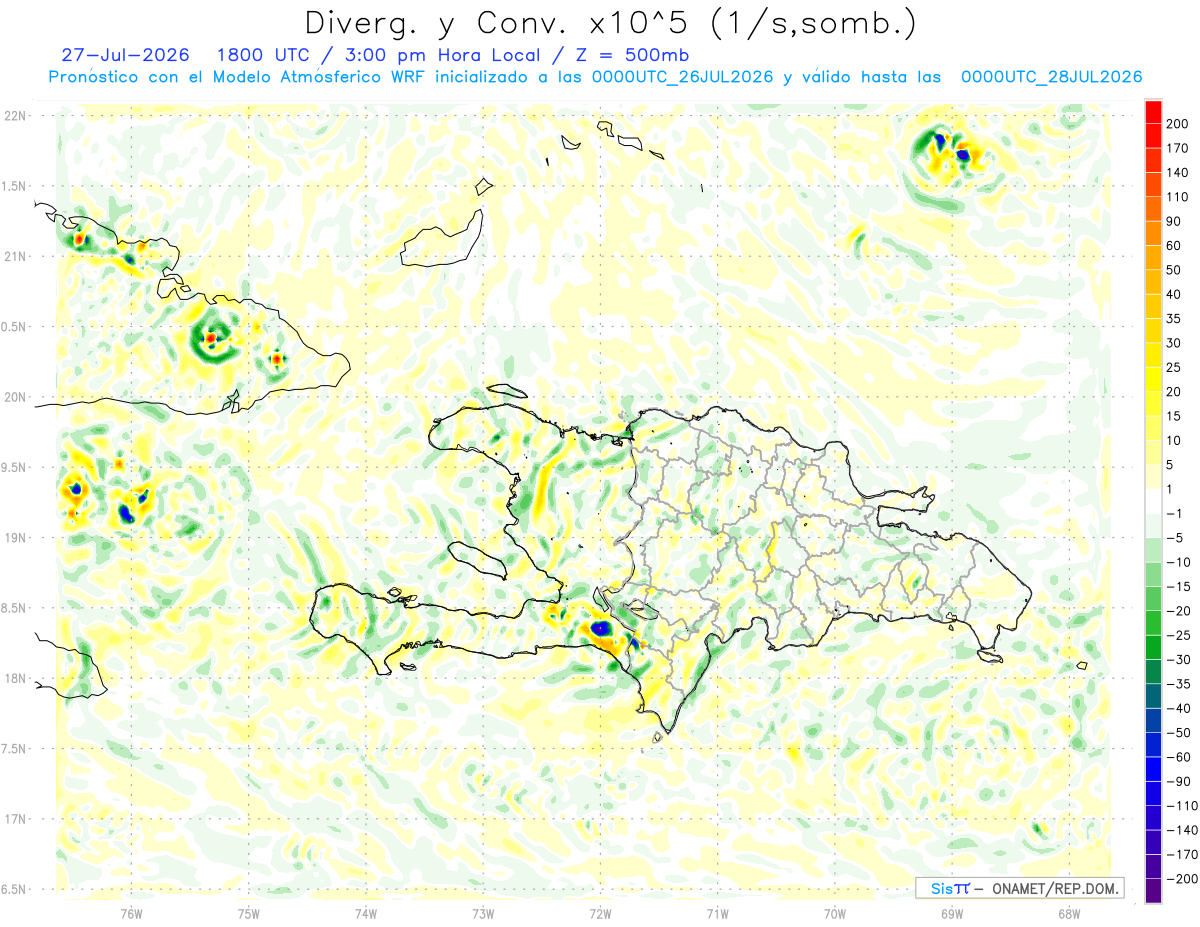Click the colorbar value '40'

[1174, 294]
